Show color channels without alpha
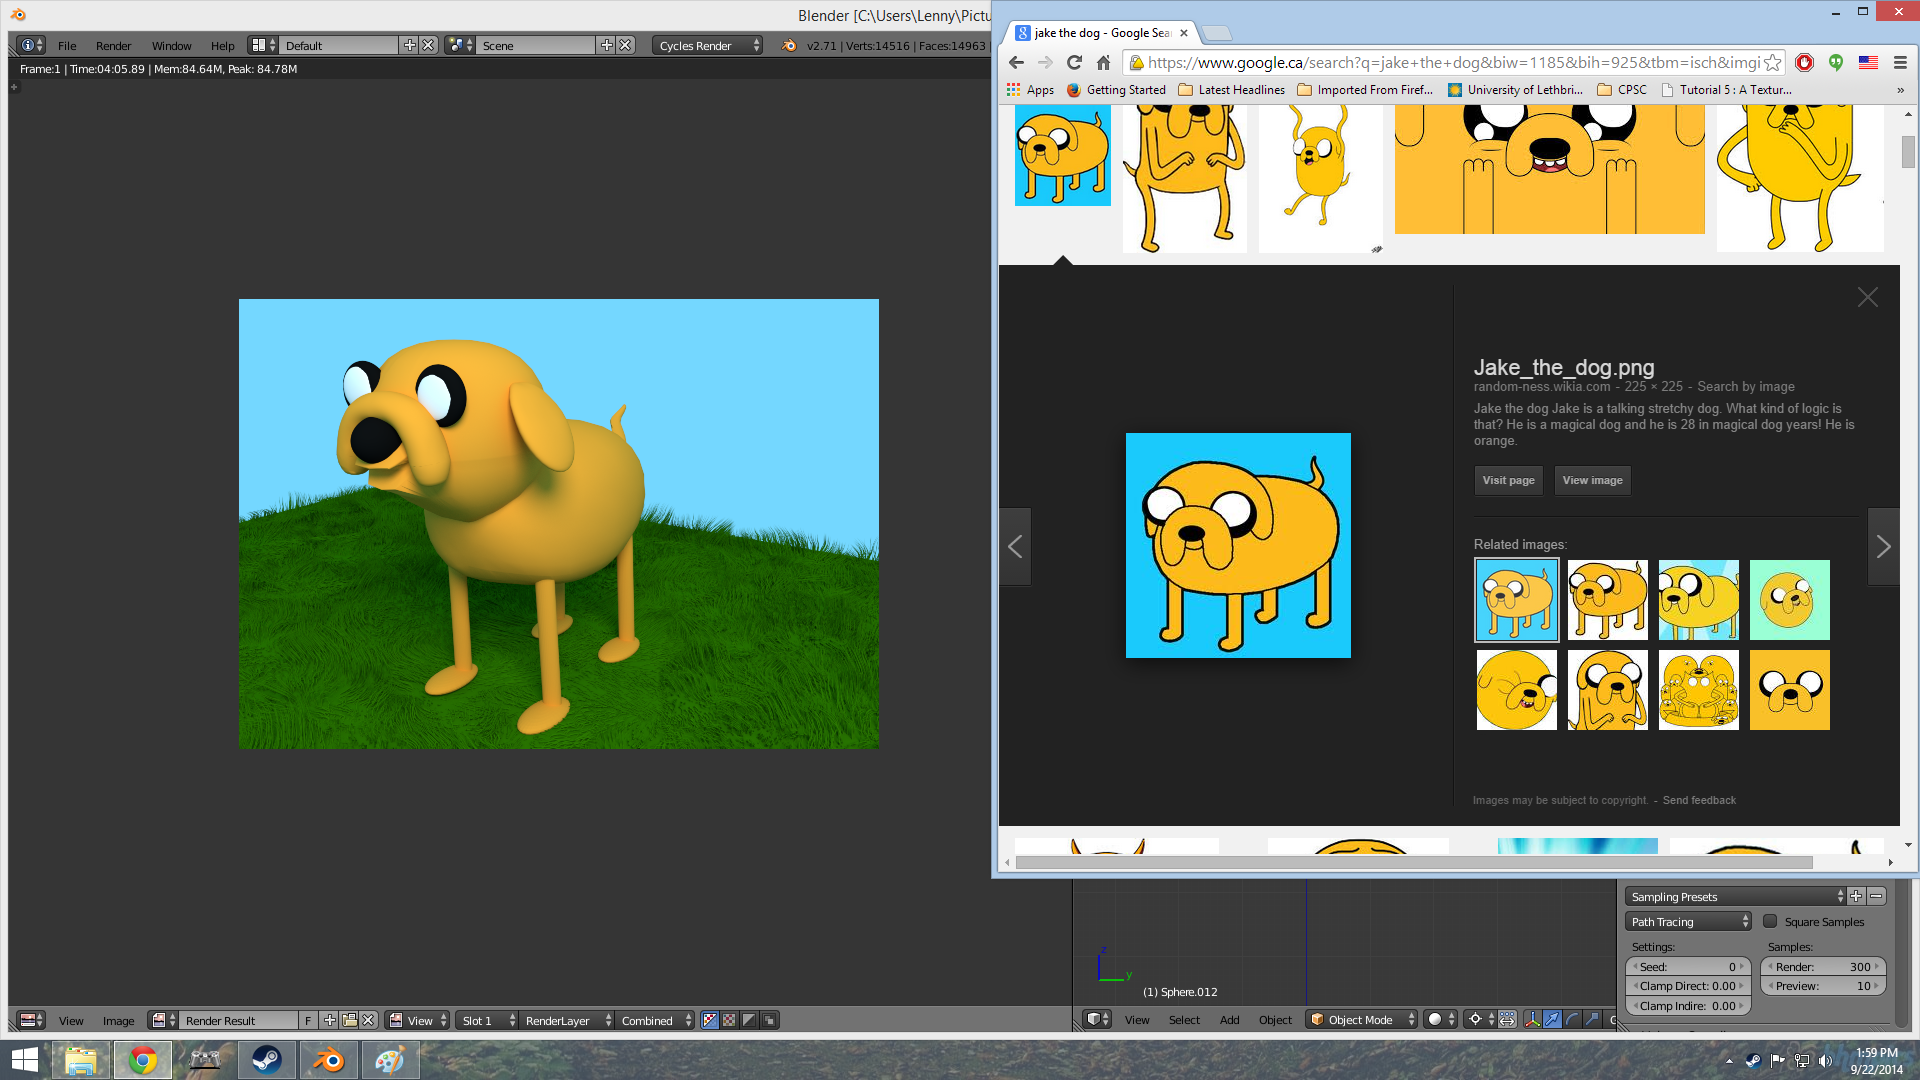The height and width of the screenshot is (1080, 1920). (729, 1020)
